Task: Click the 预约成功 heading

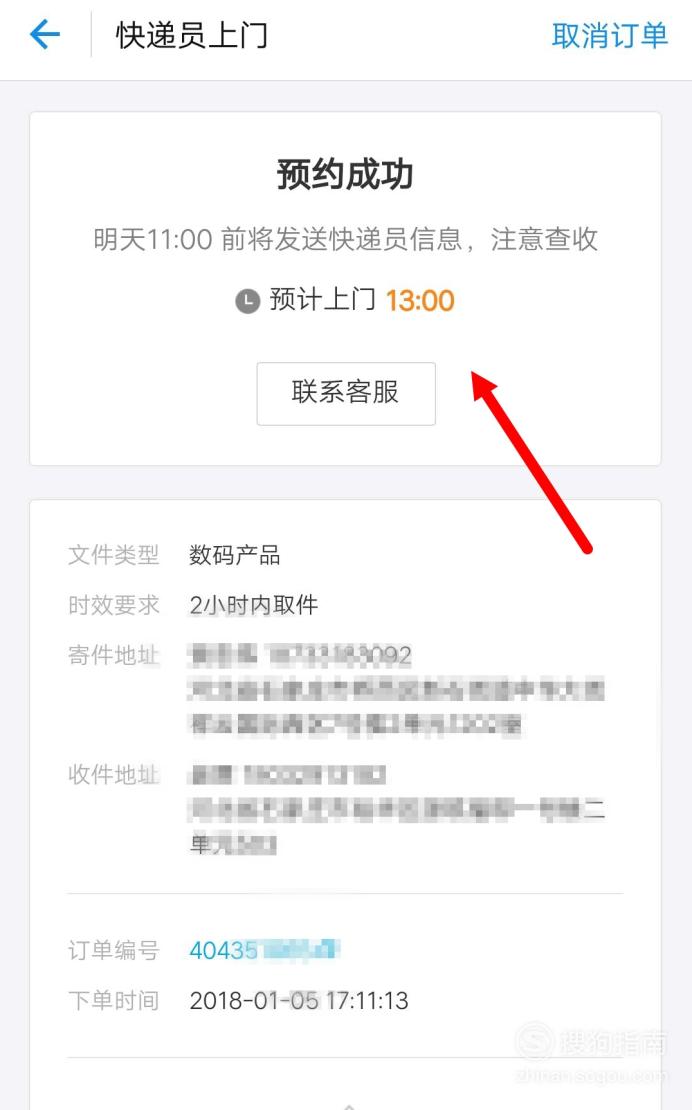Action: (x=345, y=174)
